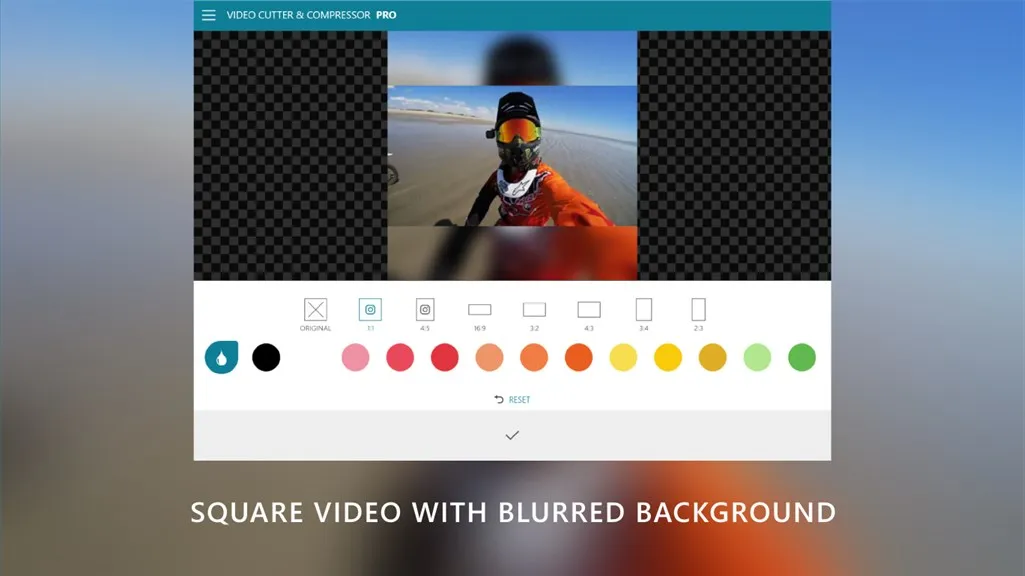The width and height of the screenshot is (1025, 576).
Task: Click the Reset link below the colors
Action: pyautogui.click(x=510, y=399)
